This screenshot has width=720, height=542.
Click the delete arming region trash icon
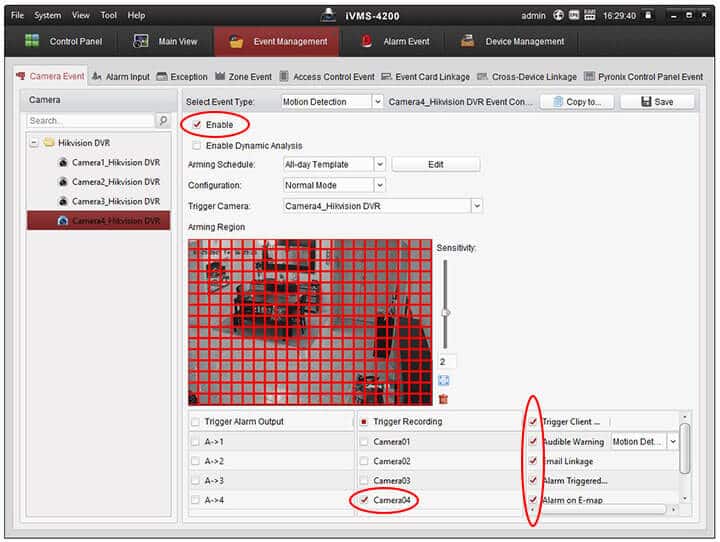[x=444, y=398]
